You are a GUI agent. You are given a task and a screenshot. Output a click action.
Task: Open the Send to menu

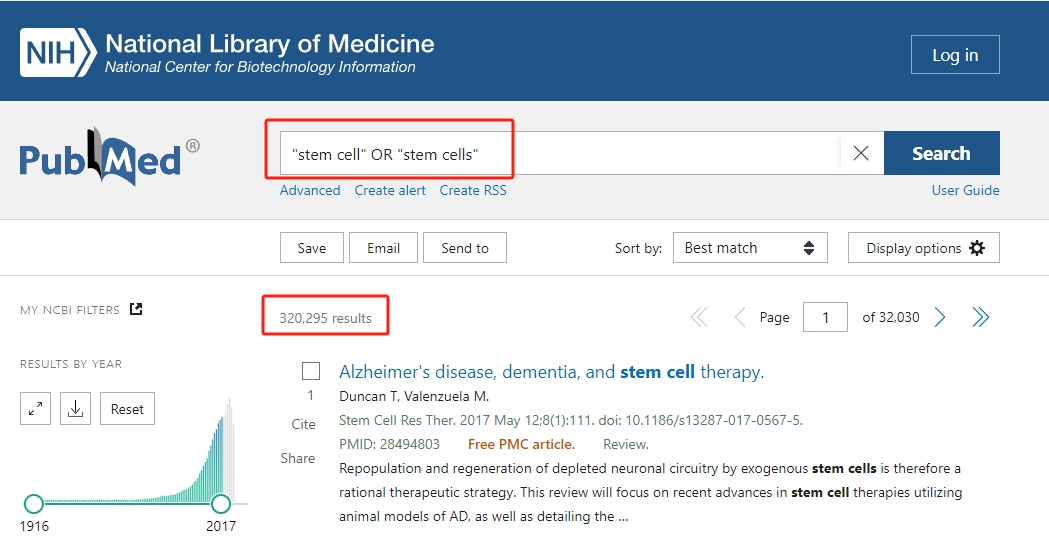[465, 248]
